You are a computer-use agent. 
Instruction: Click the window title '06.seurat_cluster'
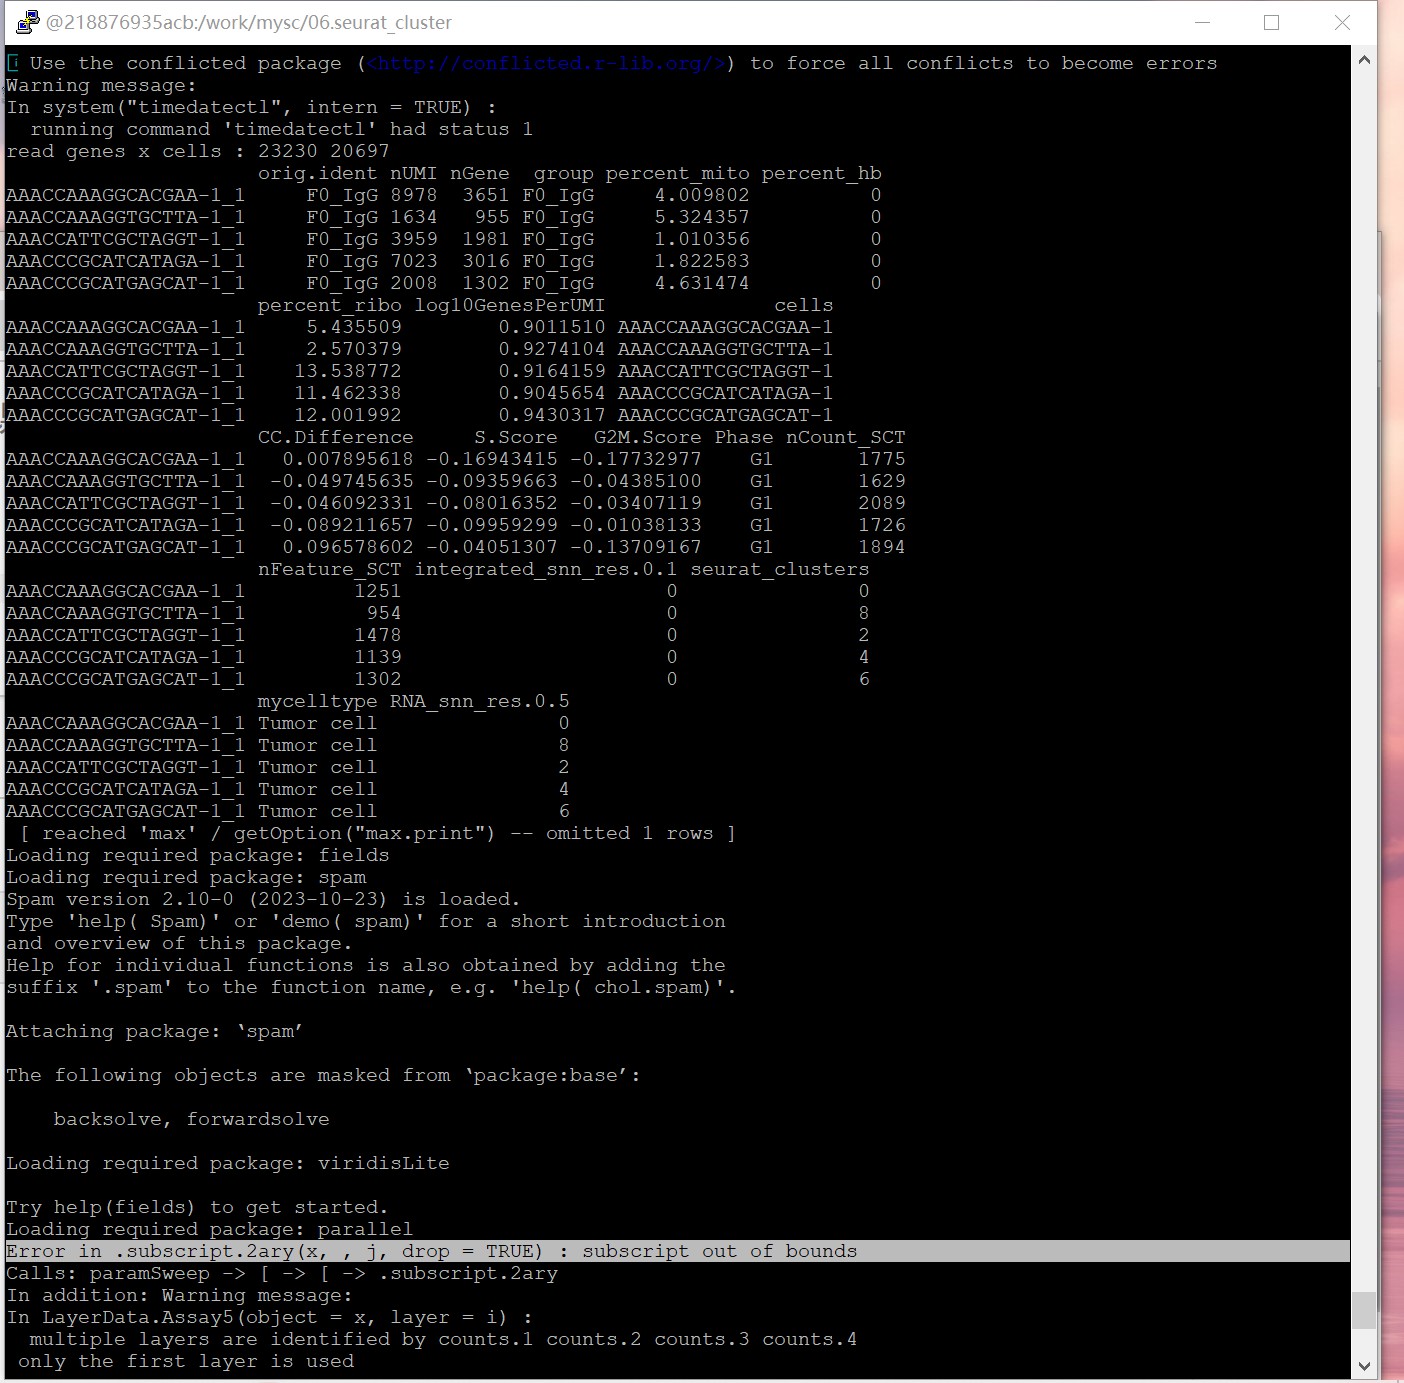click(380, 22)
